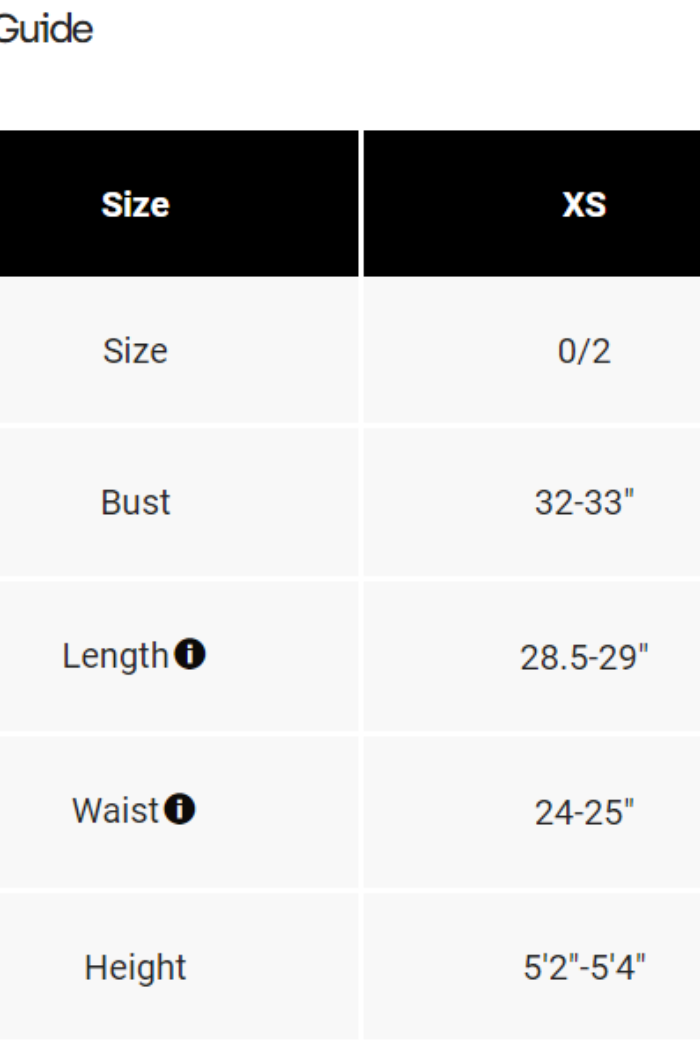The image size is (700, 1050).
Task: Select the Bust row label
Action: pos(136,502)
